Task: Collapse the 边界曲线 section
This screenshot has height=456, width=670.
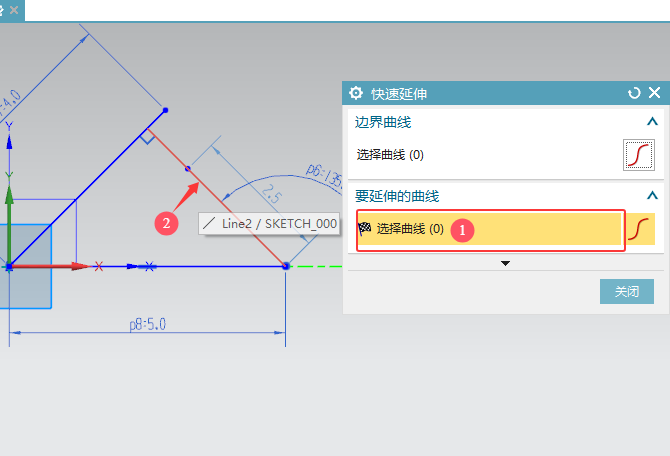Action: pyautogui.click(x=652, y=122)
